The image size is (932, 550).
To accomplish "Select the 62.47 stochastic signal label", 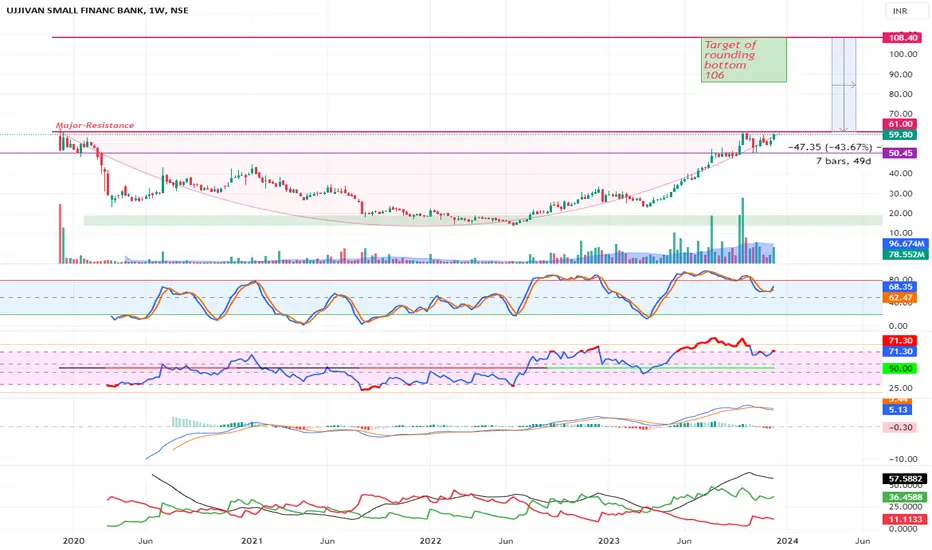I will click(x=900, y=297).
